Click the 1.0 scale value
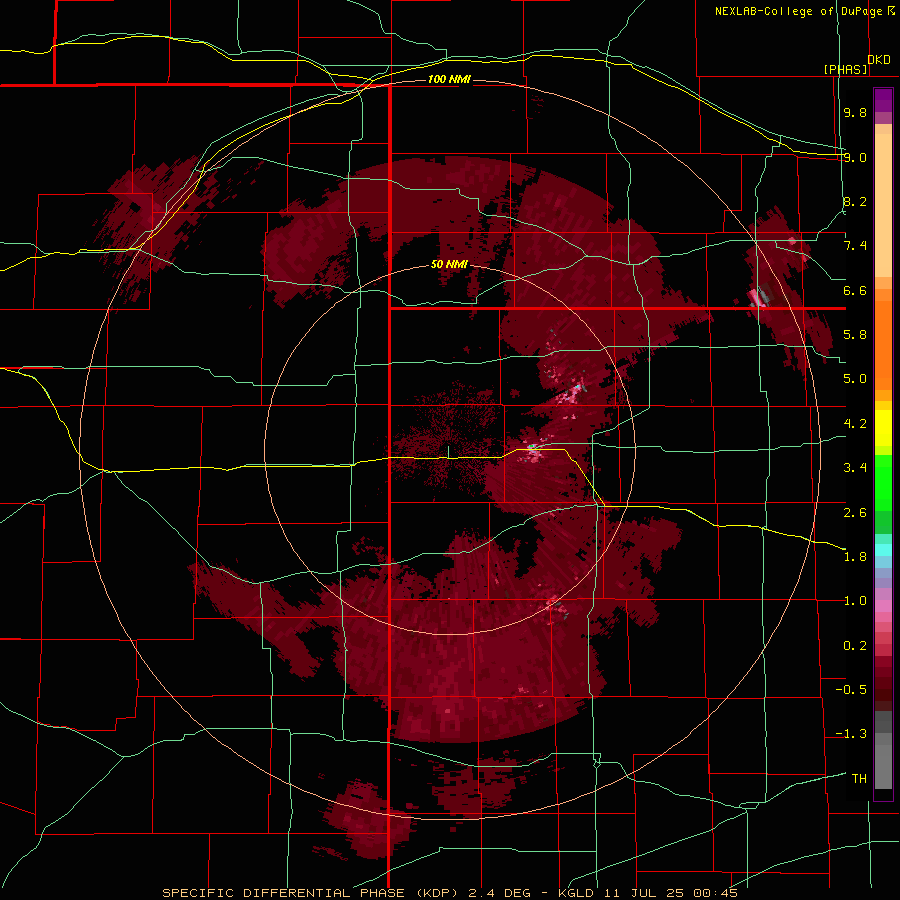The image size is (900, 900). [x=855, y=601]
